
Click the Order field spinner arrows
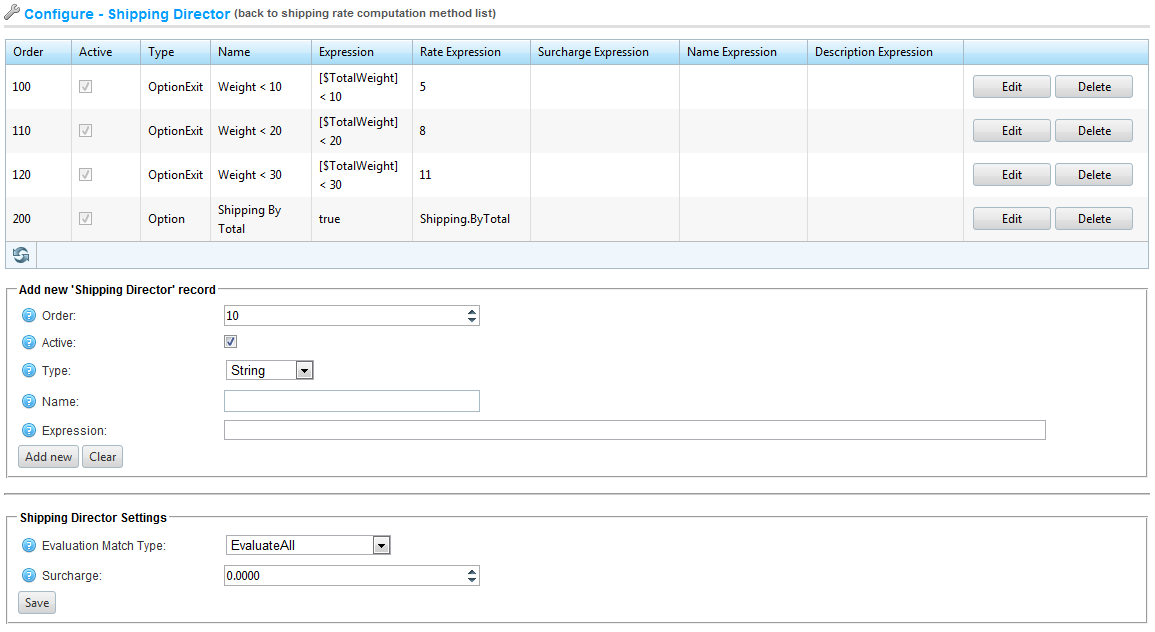472,316
